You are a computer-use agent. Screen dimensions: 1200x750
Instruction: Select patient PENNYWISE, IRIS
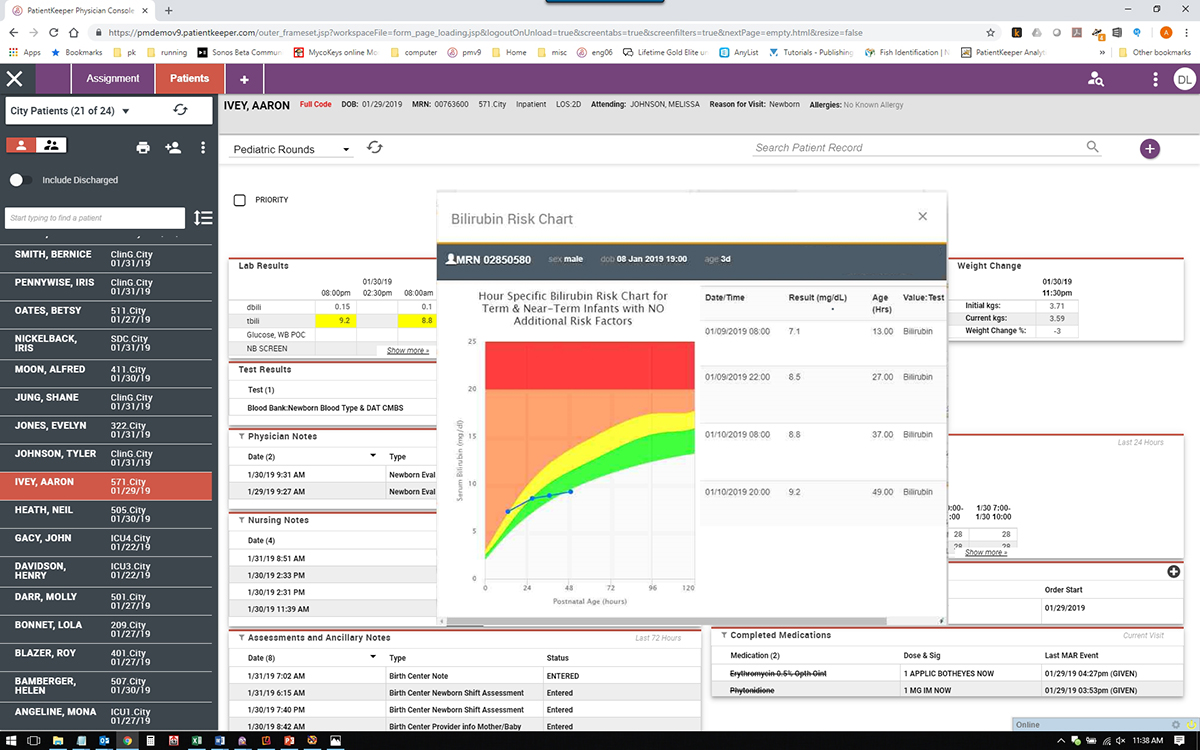(108, 288)
